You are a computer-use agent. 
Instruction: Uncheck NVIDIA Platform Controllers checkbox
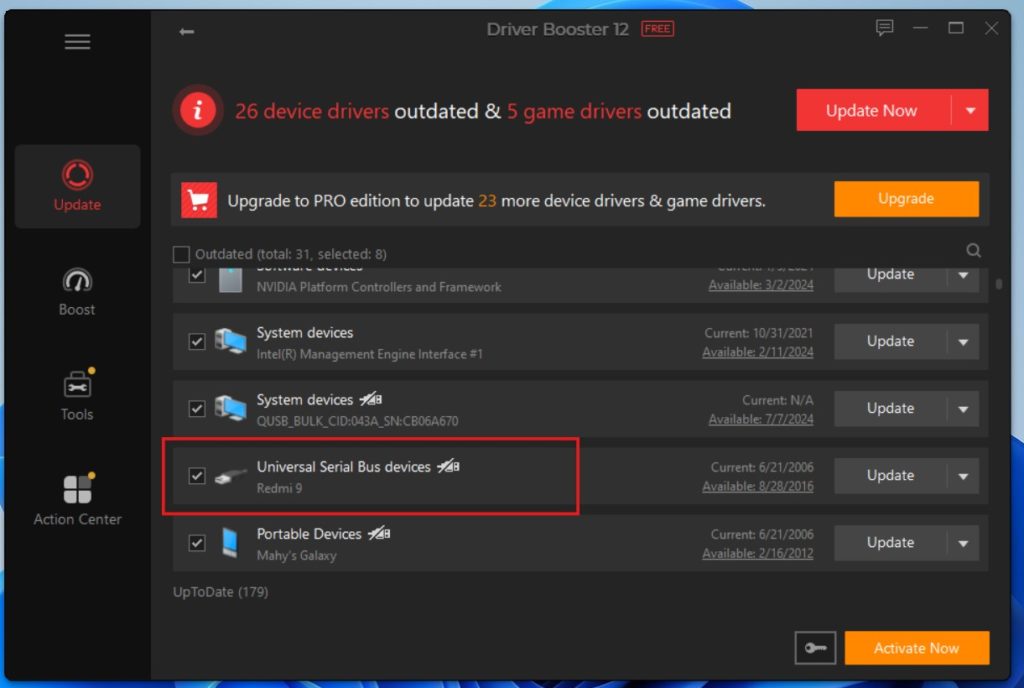pos(197,275)
